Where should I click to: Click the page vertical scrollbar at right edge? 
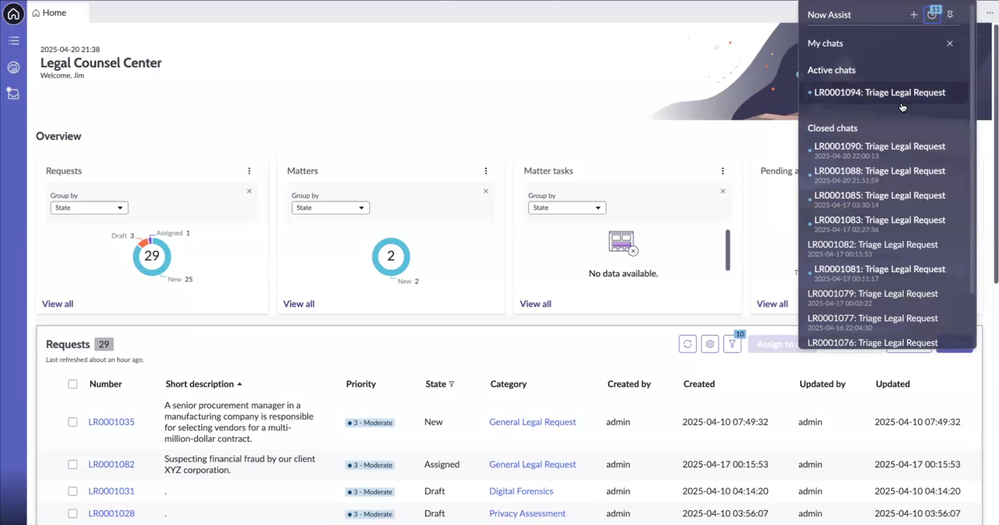(x=996, y=153)
